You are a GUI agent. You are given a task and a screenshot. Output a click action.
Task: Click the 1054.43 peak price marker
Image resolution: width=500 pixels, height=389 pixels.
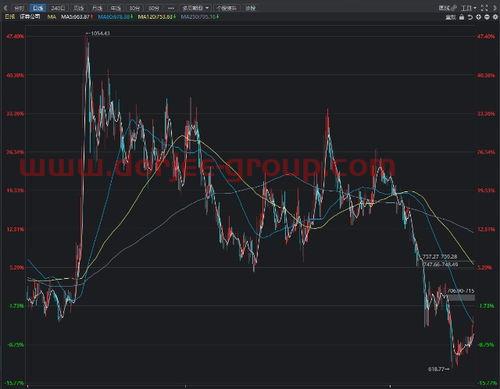pos(98,33)
